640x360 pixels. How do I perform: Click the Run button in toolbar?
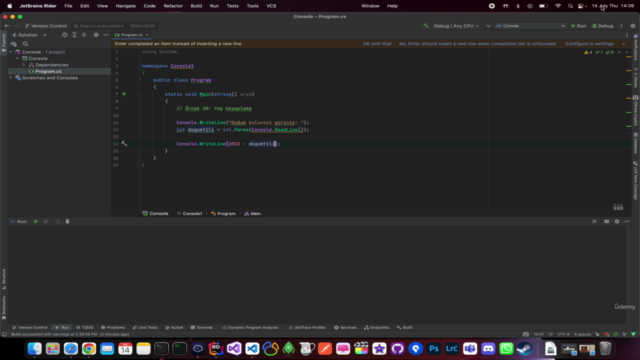pyautogui.click(x=578, y=26)
